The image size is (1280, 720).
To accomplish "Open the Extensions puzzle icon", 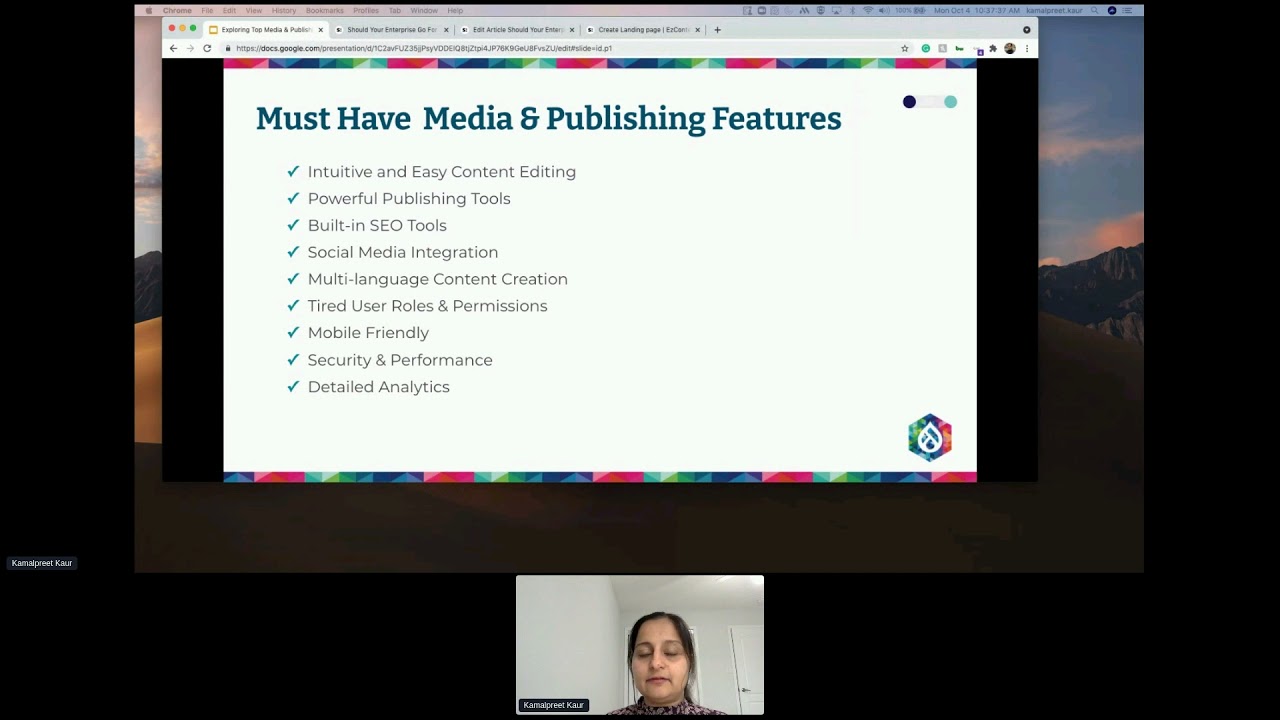I will click(993, 48).
